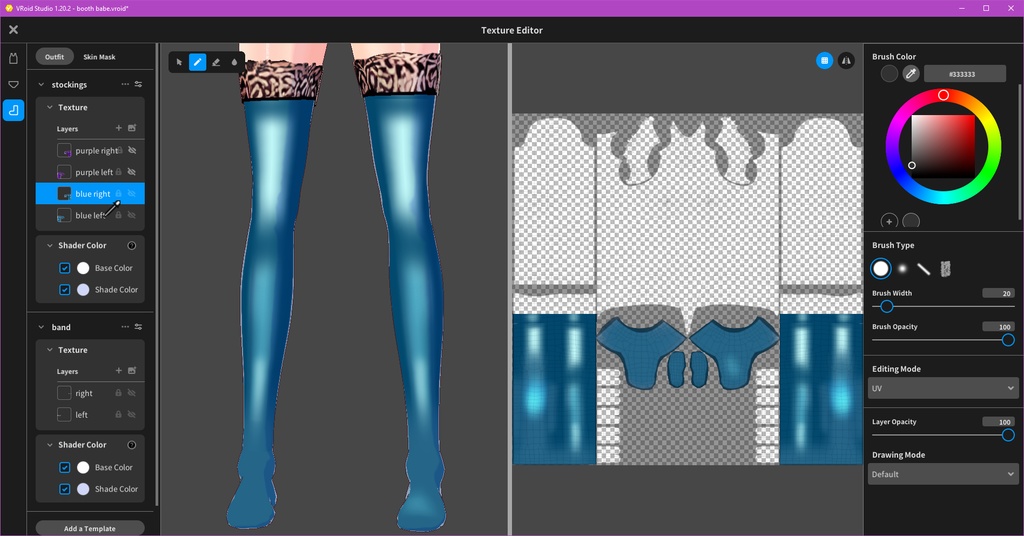
Task: Select the band left layer
Action: [x=90, y=415]
